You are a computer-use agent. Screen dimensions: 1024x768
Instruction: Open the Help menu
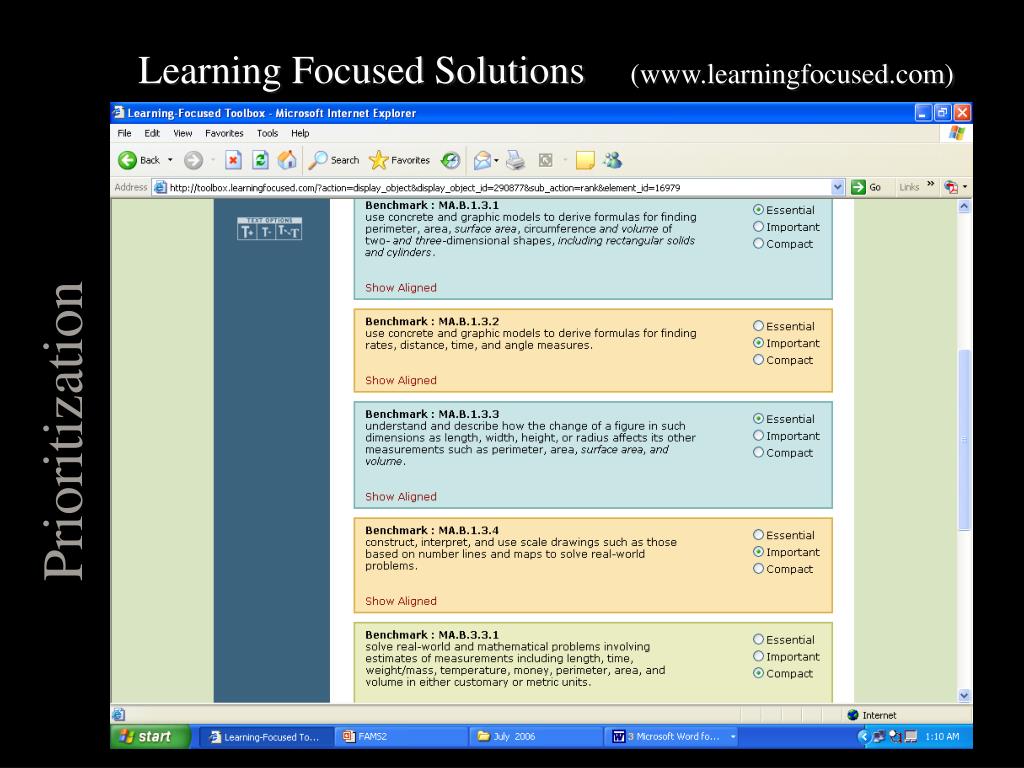(x=300, y=133)
